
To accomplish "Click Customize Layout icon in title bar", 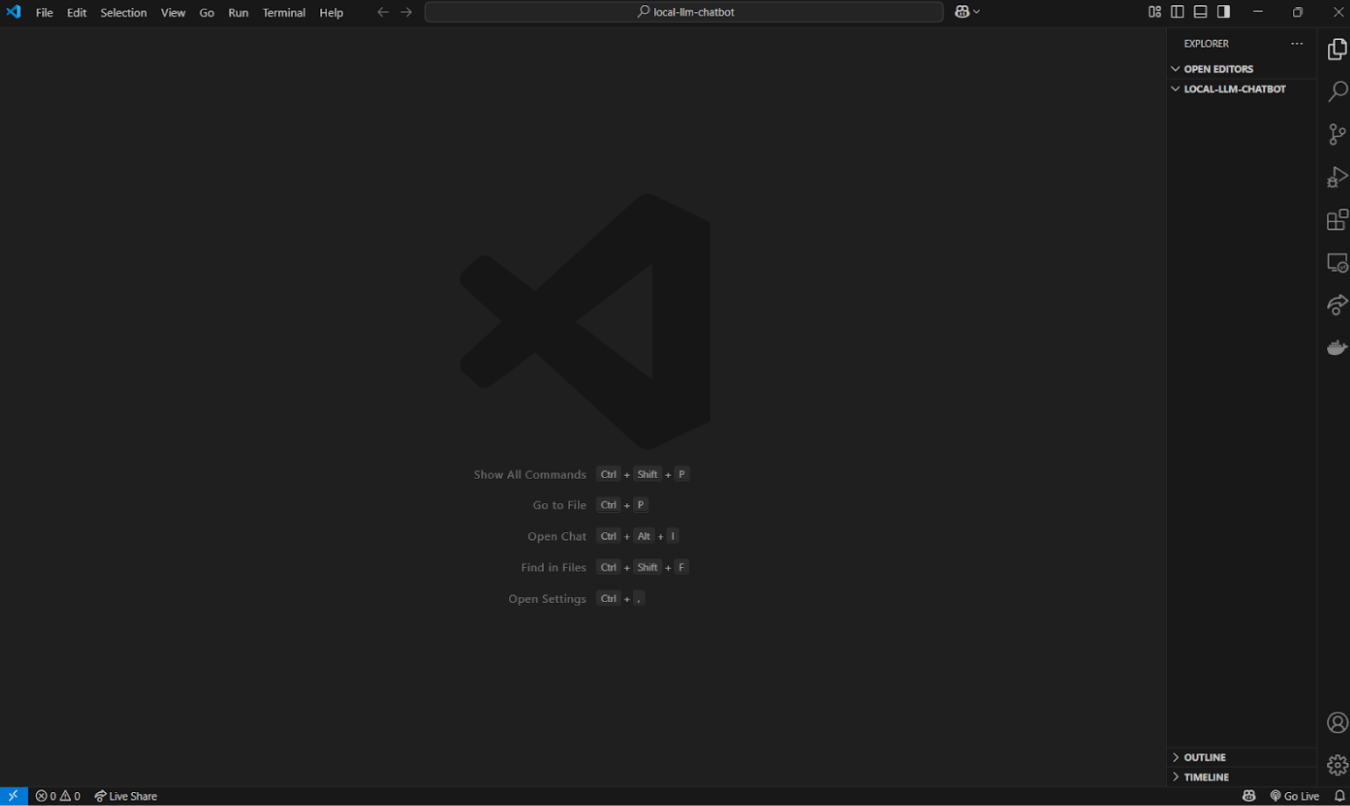I will click(x=1155, y=12).
